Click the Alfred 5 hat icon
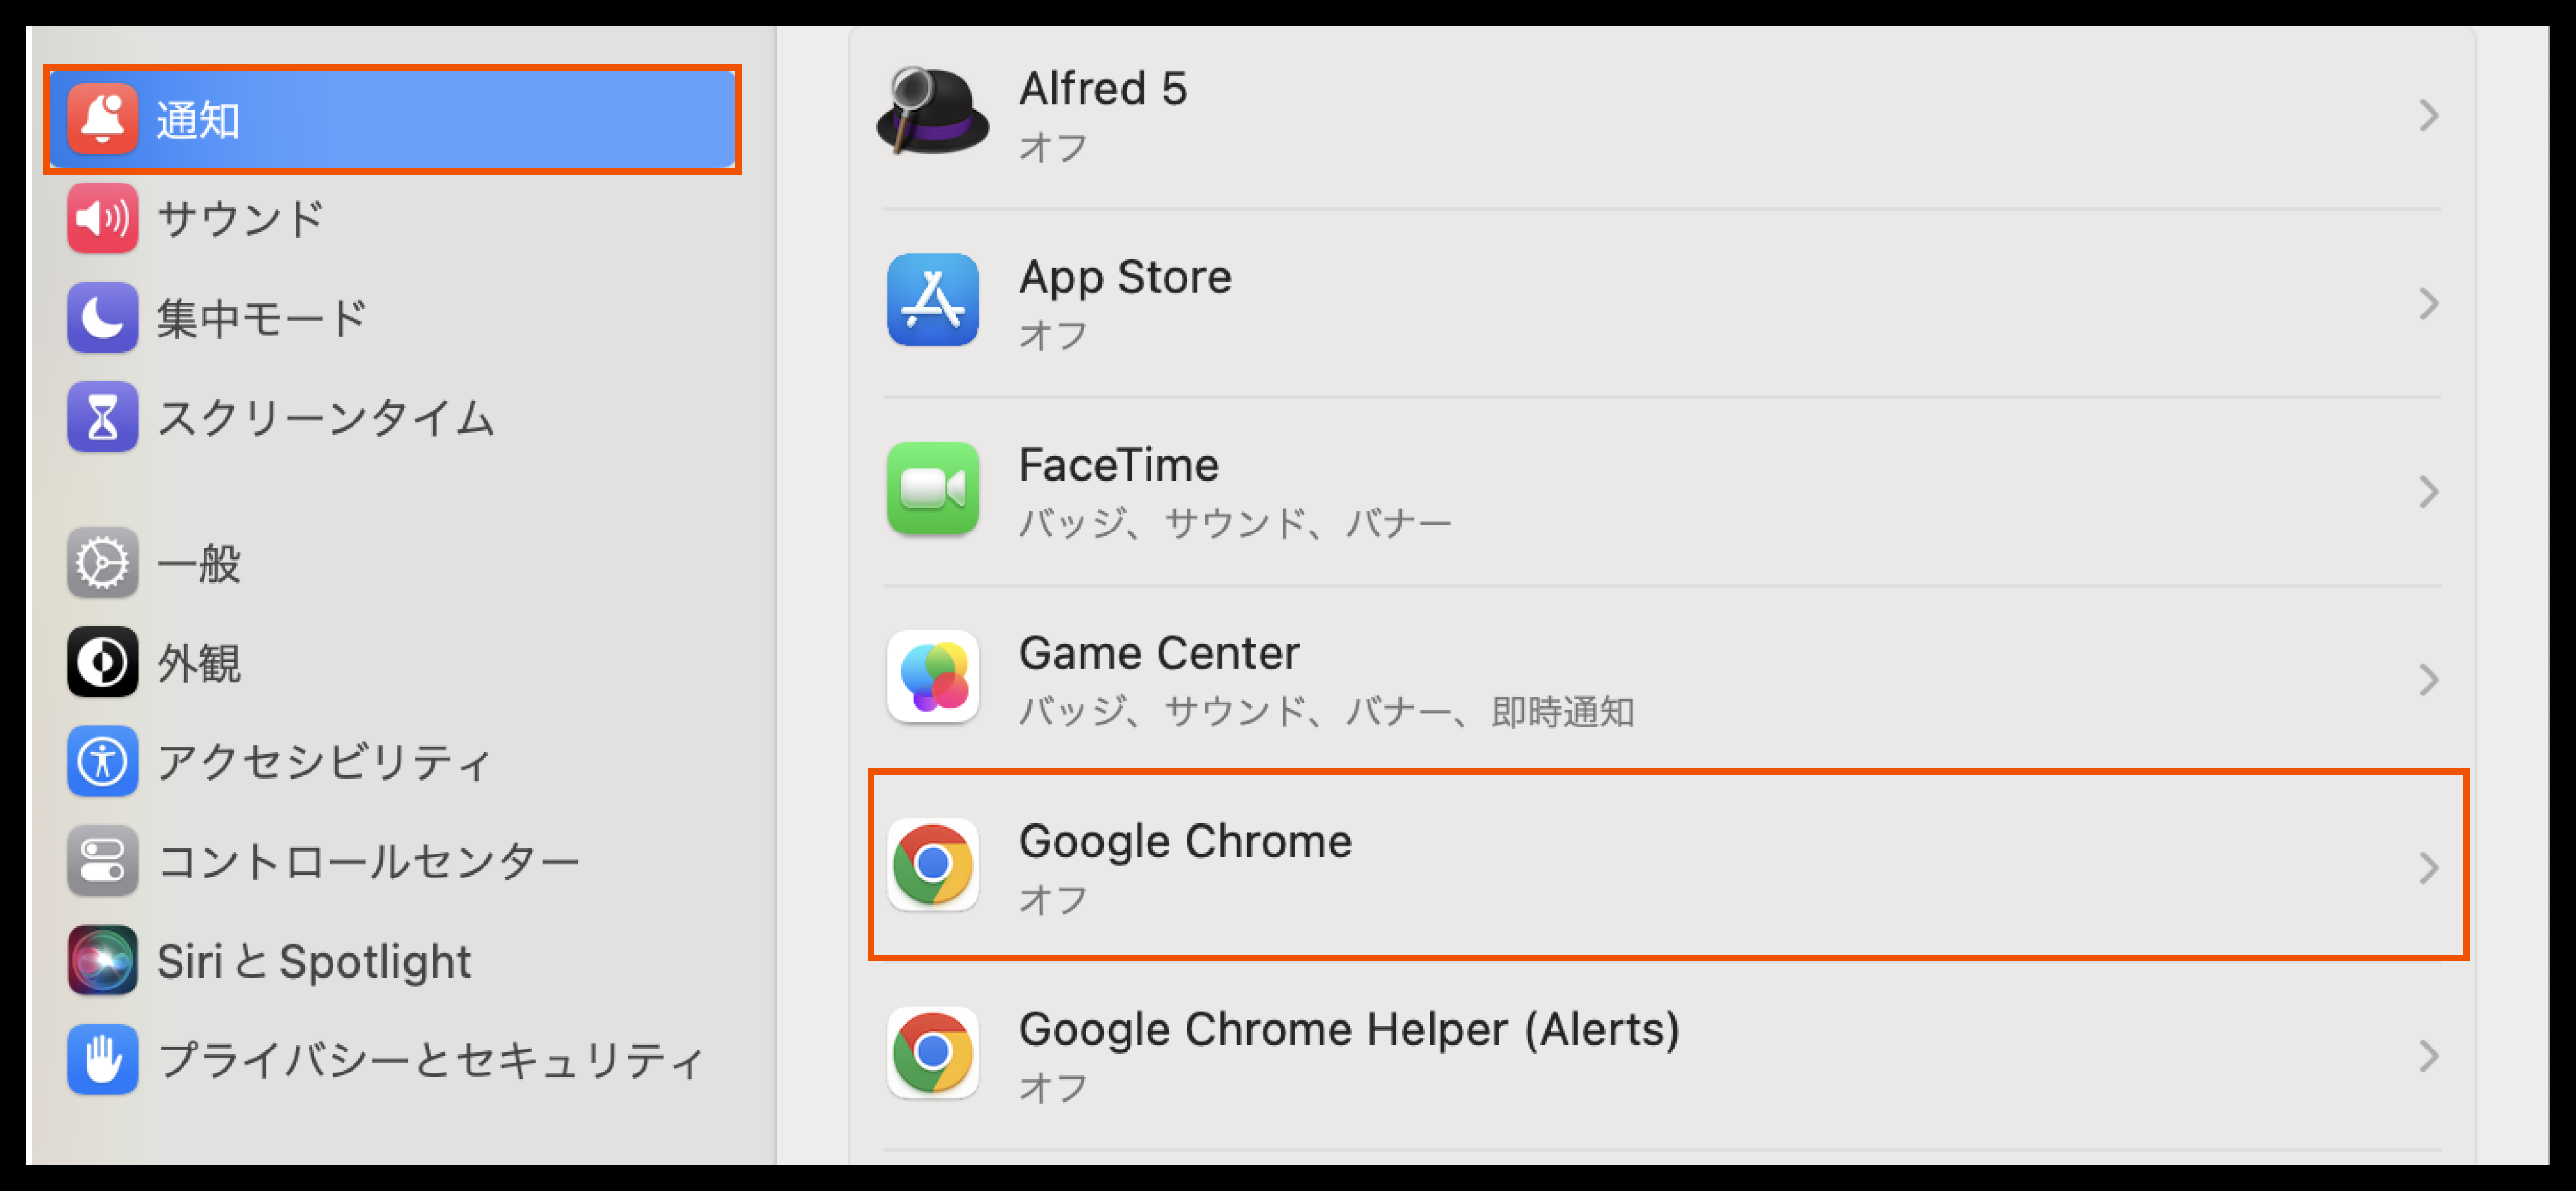Screen dimensions: 2576x1191 pos(932,112)
